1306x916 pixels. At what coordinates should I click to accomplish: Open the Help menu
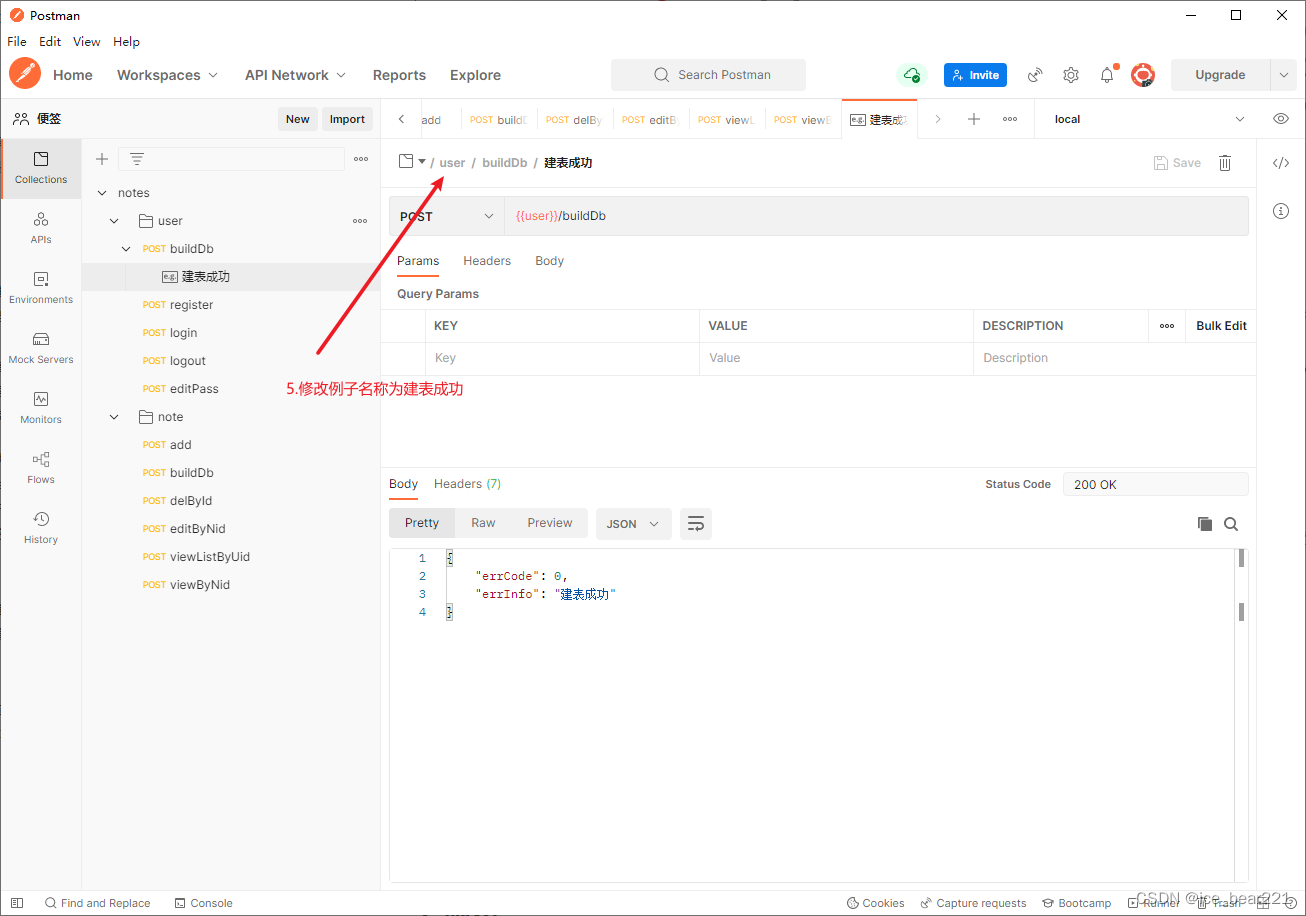pos(126,42)
